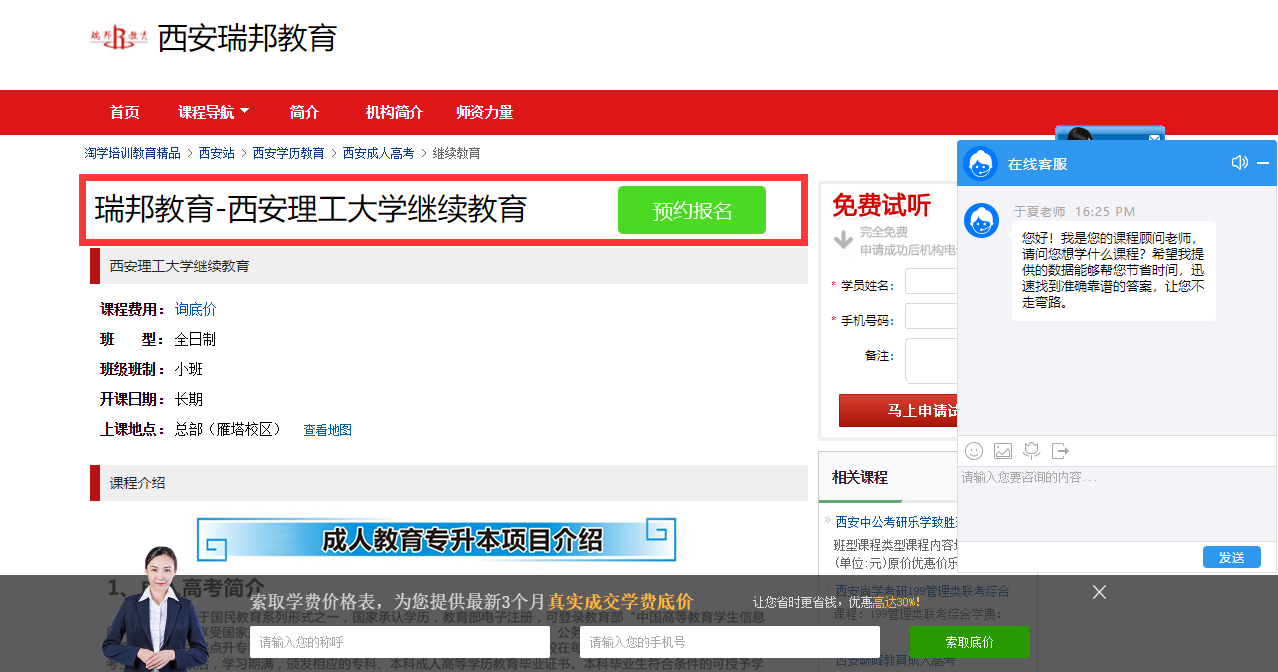Click the green 索取底价 button

point(970,642)
